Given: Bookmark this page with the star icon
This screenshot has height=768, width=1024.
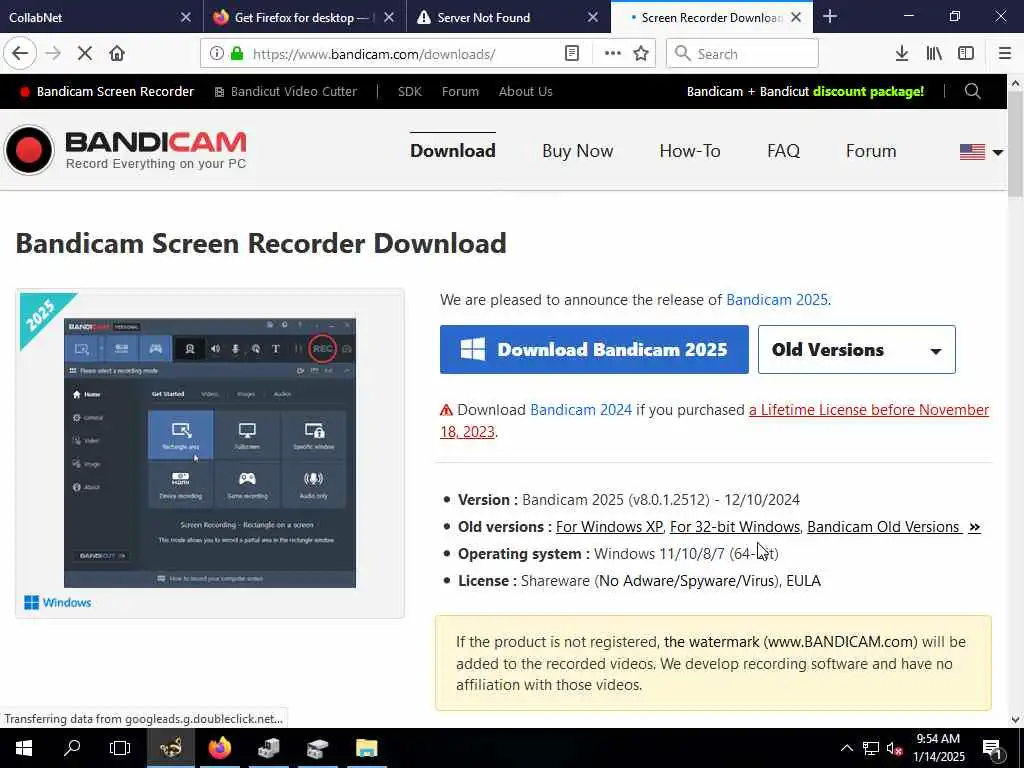Looking at the screenshot, I should click(x=641, y=54).
